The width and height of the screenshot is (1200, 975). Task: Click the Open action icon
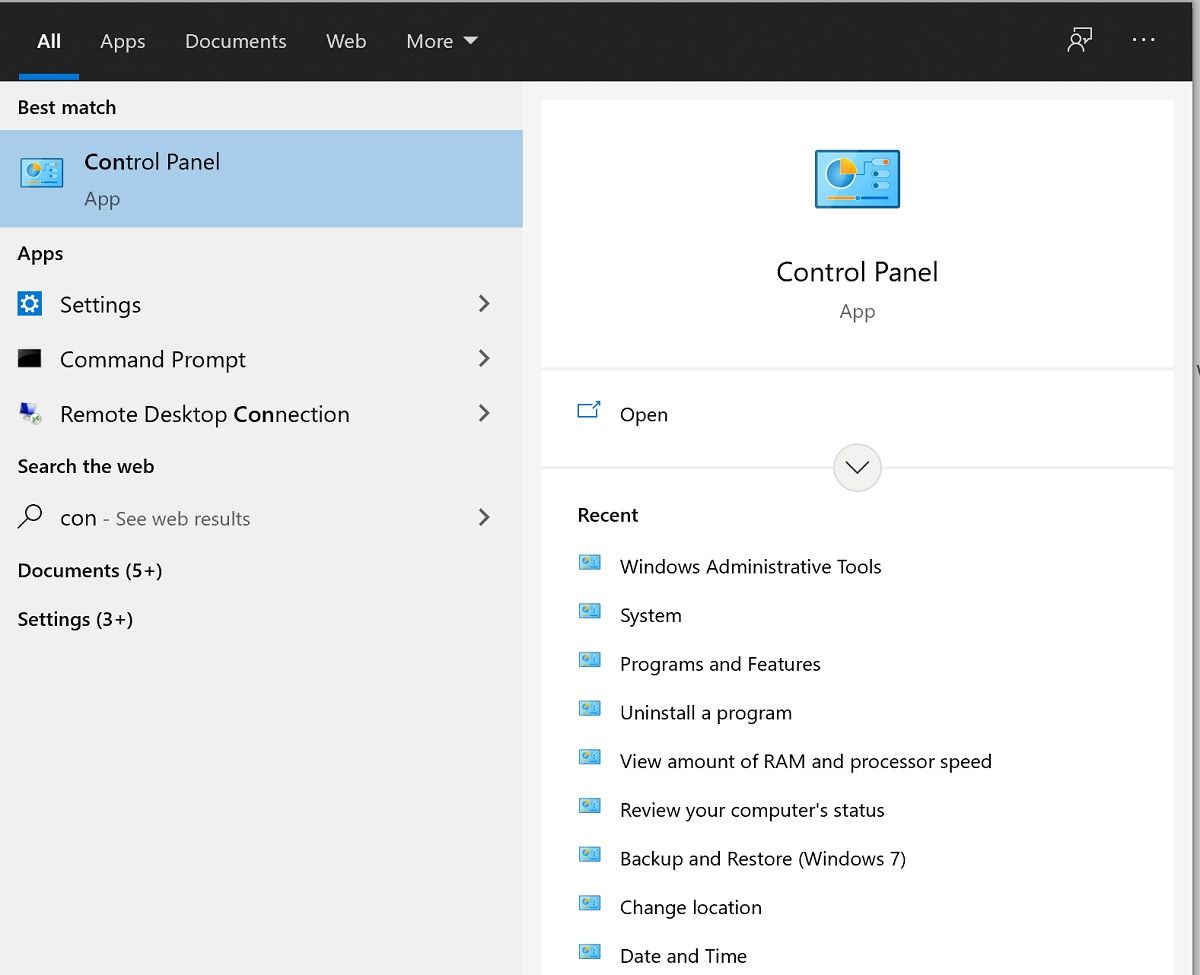coord(589,410)
